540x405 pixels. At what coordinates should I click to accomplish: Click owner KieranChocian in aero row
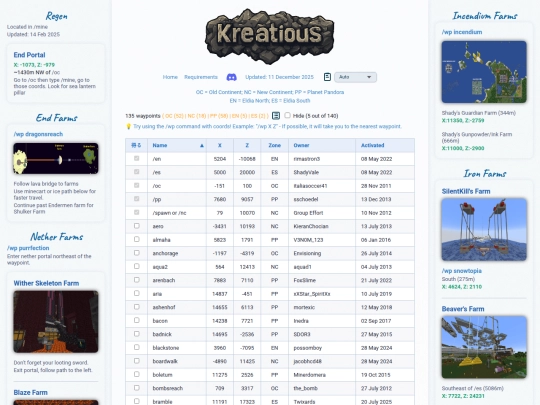click(311, 226)
